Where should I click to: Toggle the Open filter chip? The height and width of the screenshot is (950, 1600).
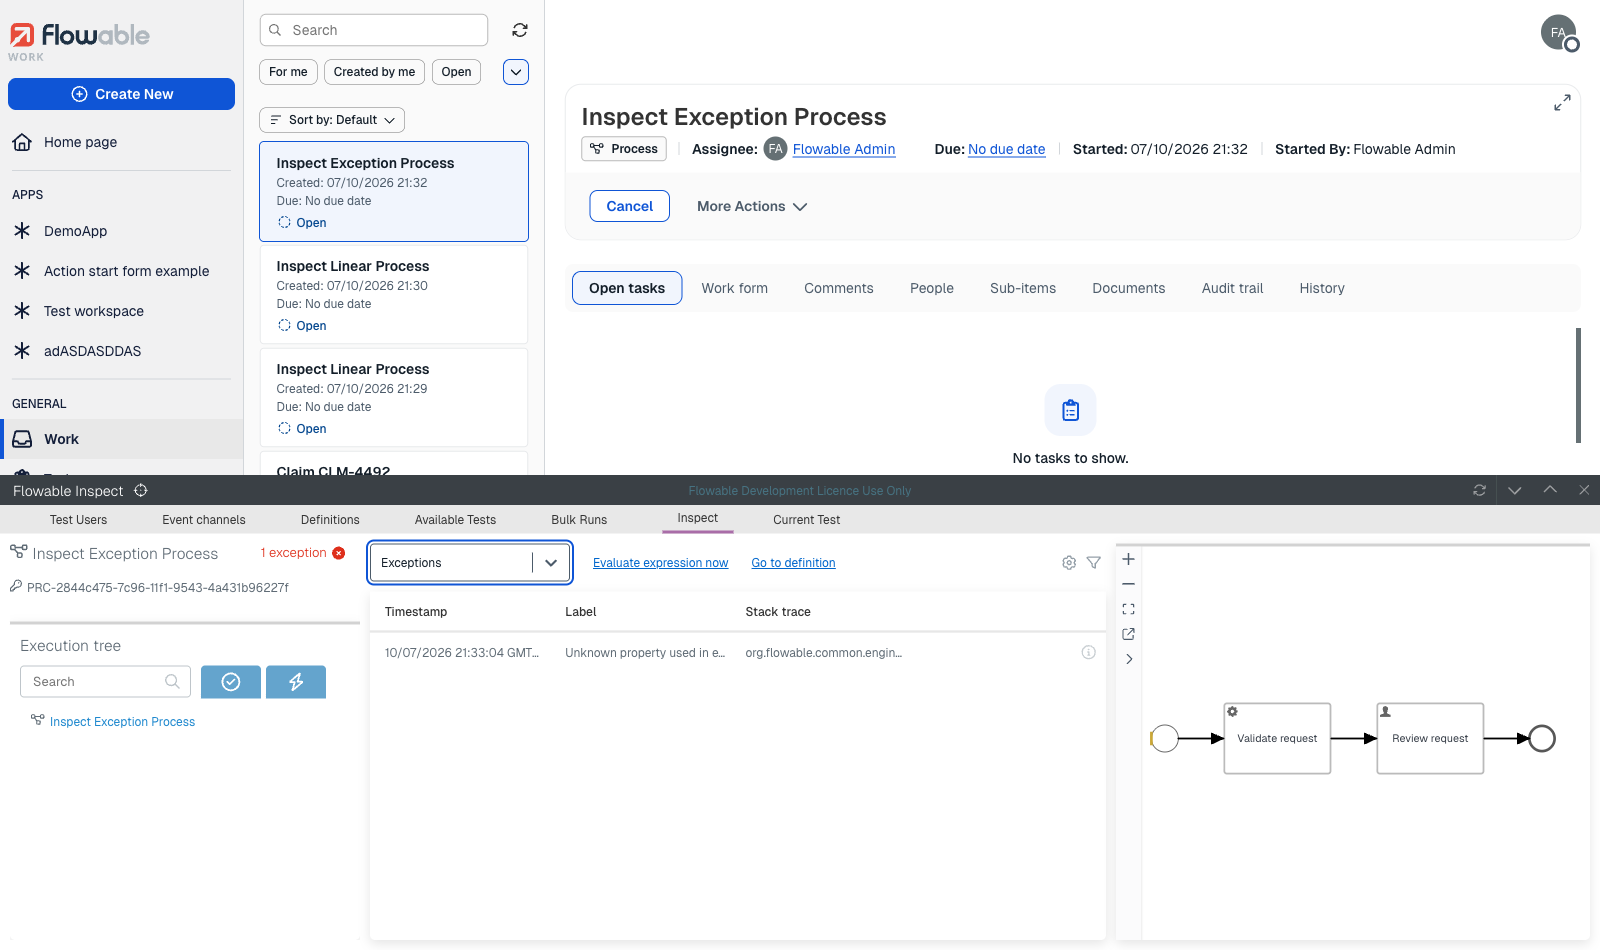456,72
